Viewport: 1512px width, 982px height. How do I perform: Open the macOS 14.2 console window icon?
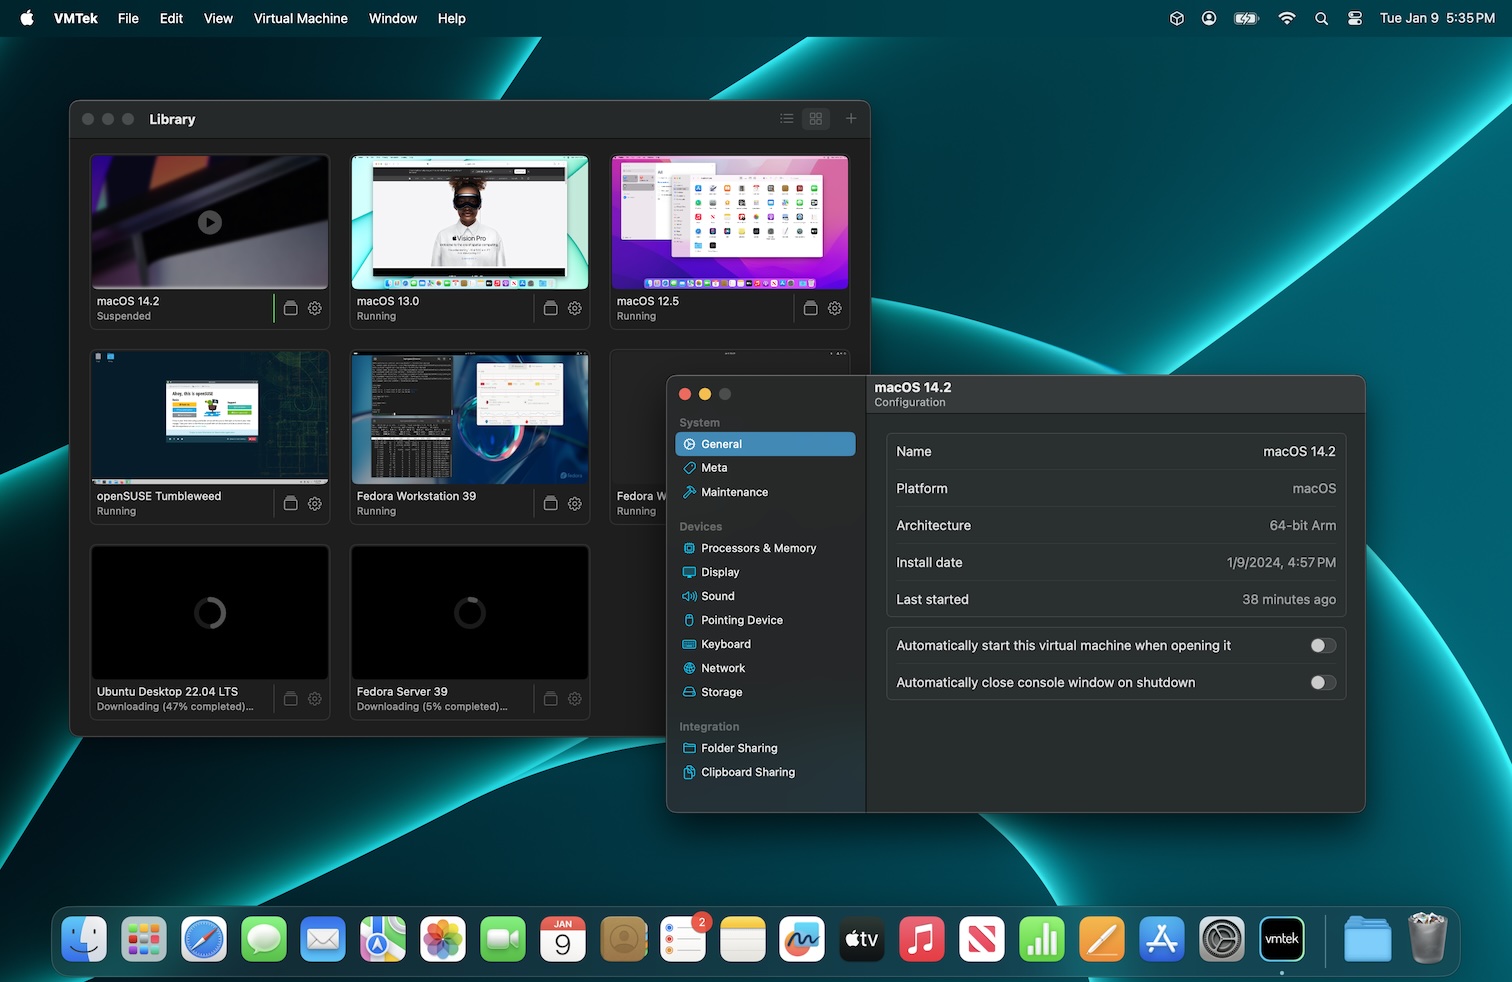point(290,308)
